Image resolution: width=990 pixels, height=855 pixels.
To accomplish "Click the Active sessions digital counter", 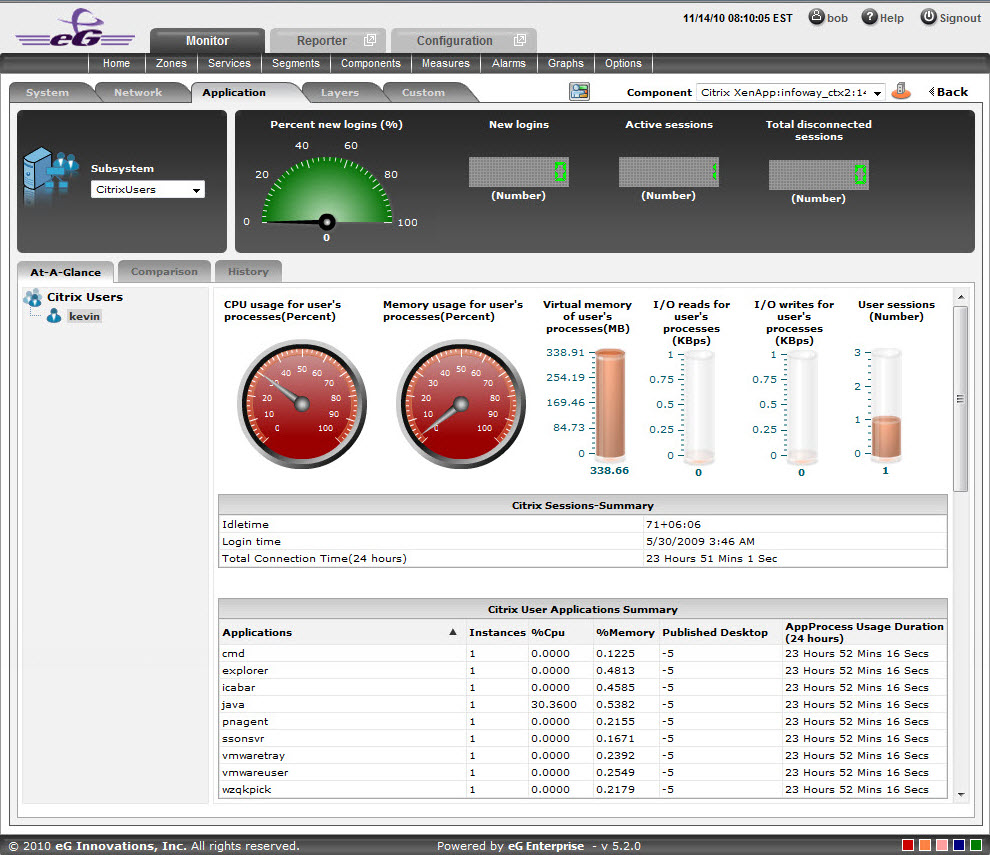I will 669,172.
